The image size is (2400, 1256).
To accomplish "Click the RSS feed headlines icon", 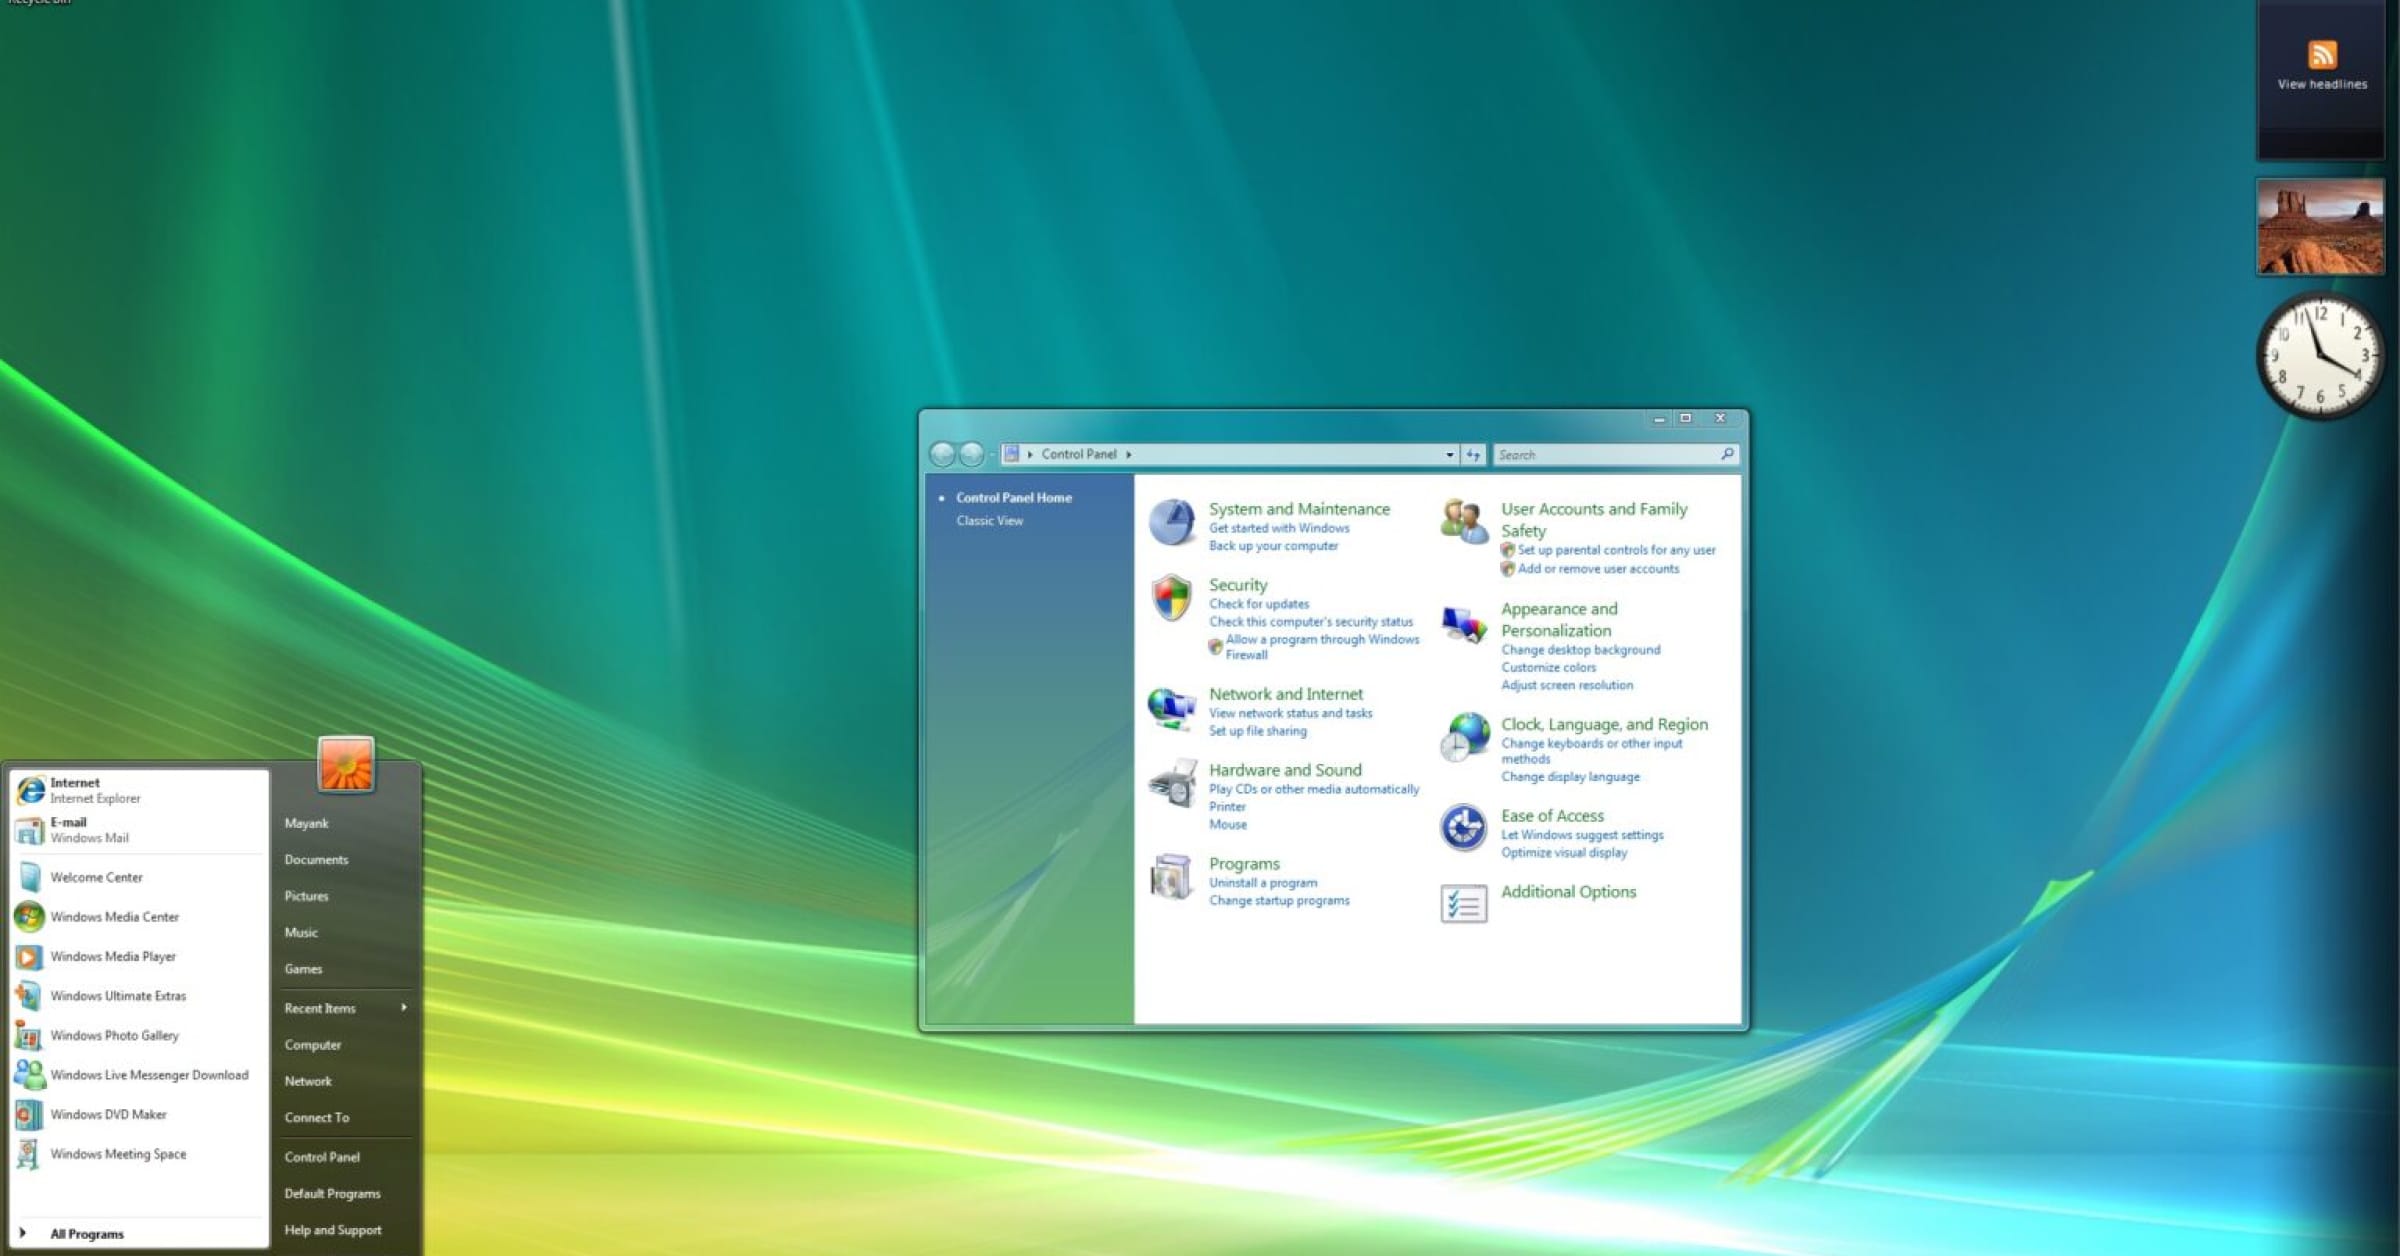I will click(x=2321, y=55).
